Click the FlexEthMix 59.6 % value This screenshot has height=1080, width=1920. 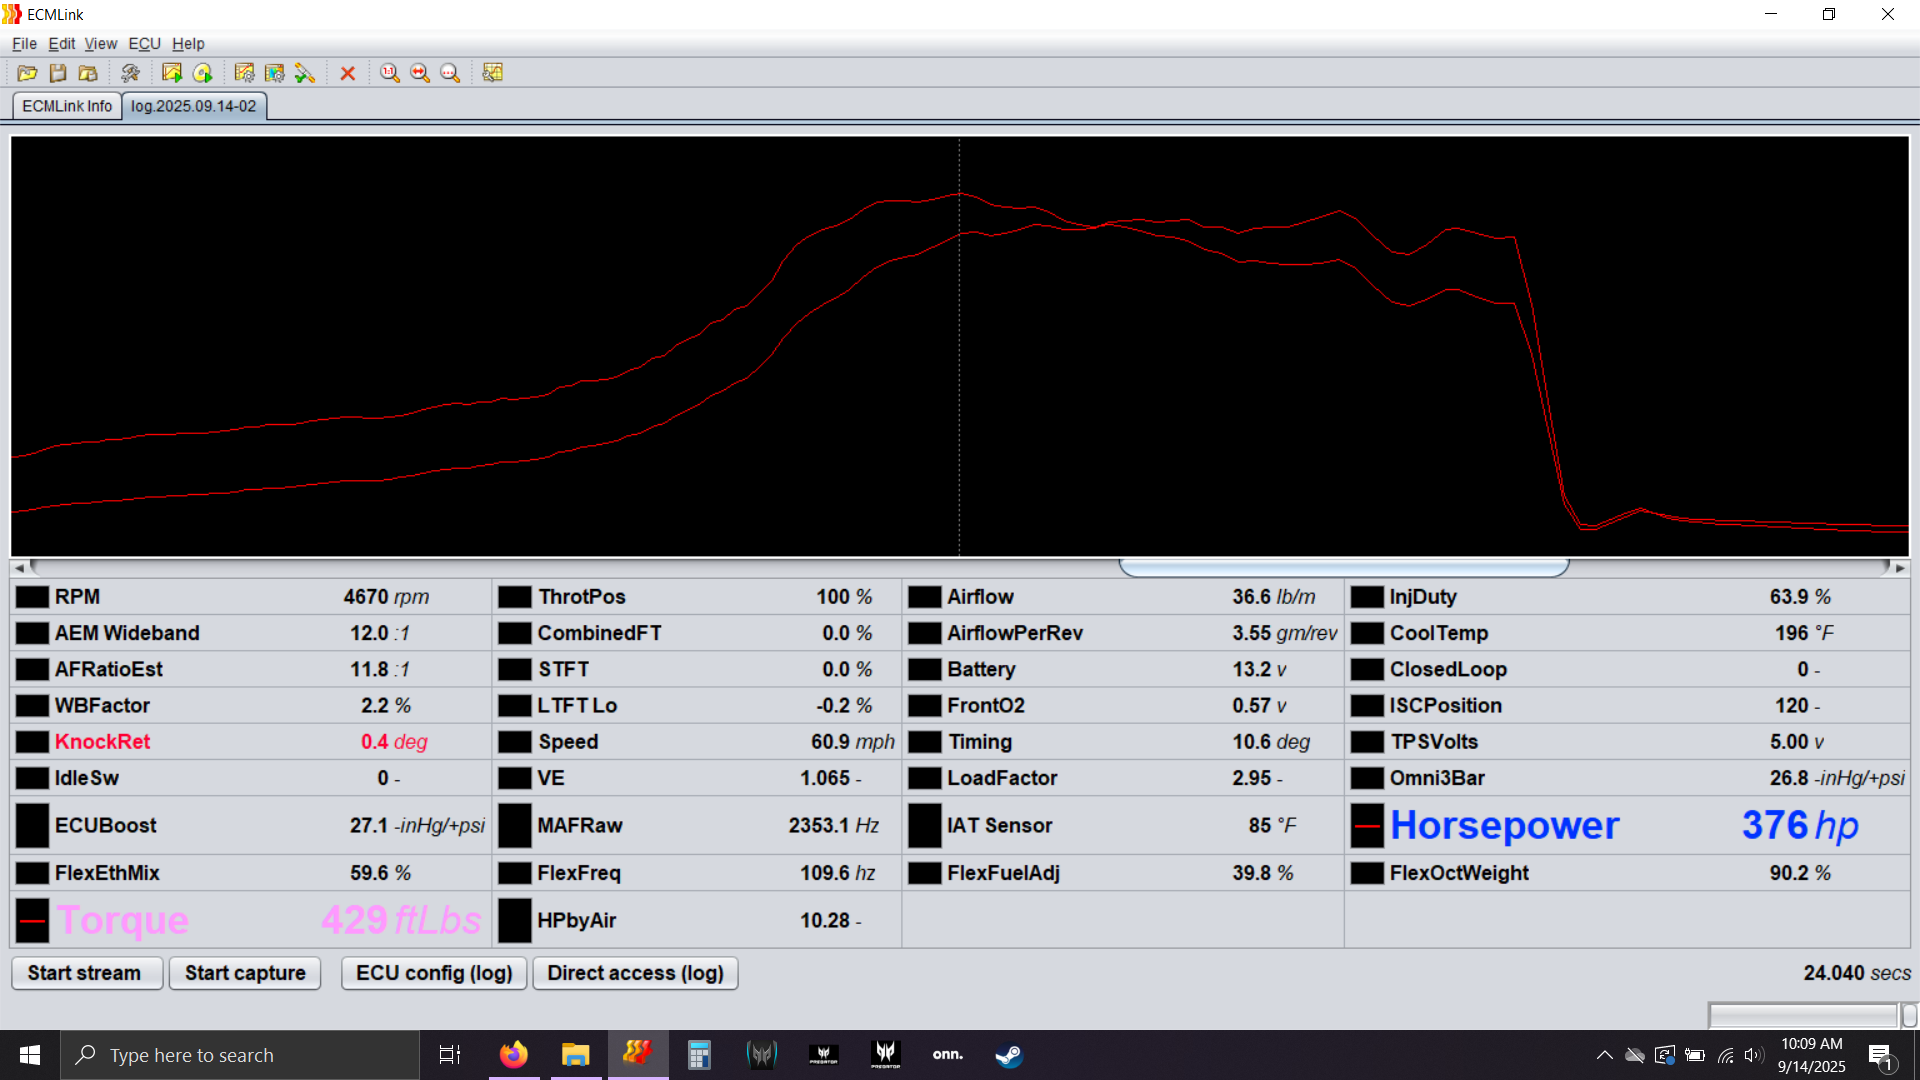380,873
